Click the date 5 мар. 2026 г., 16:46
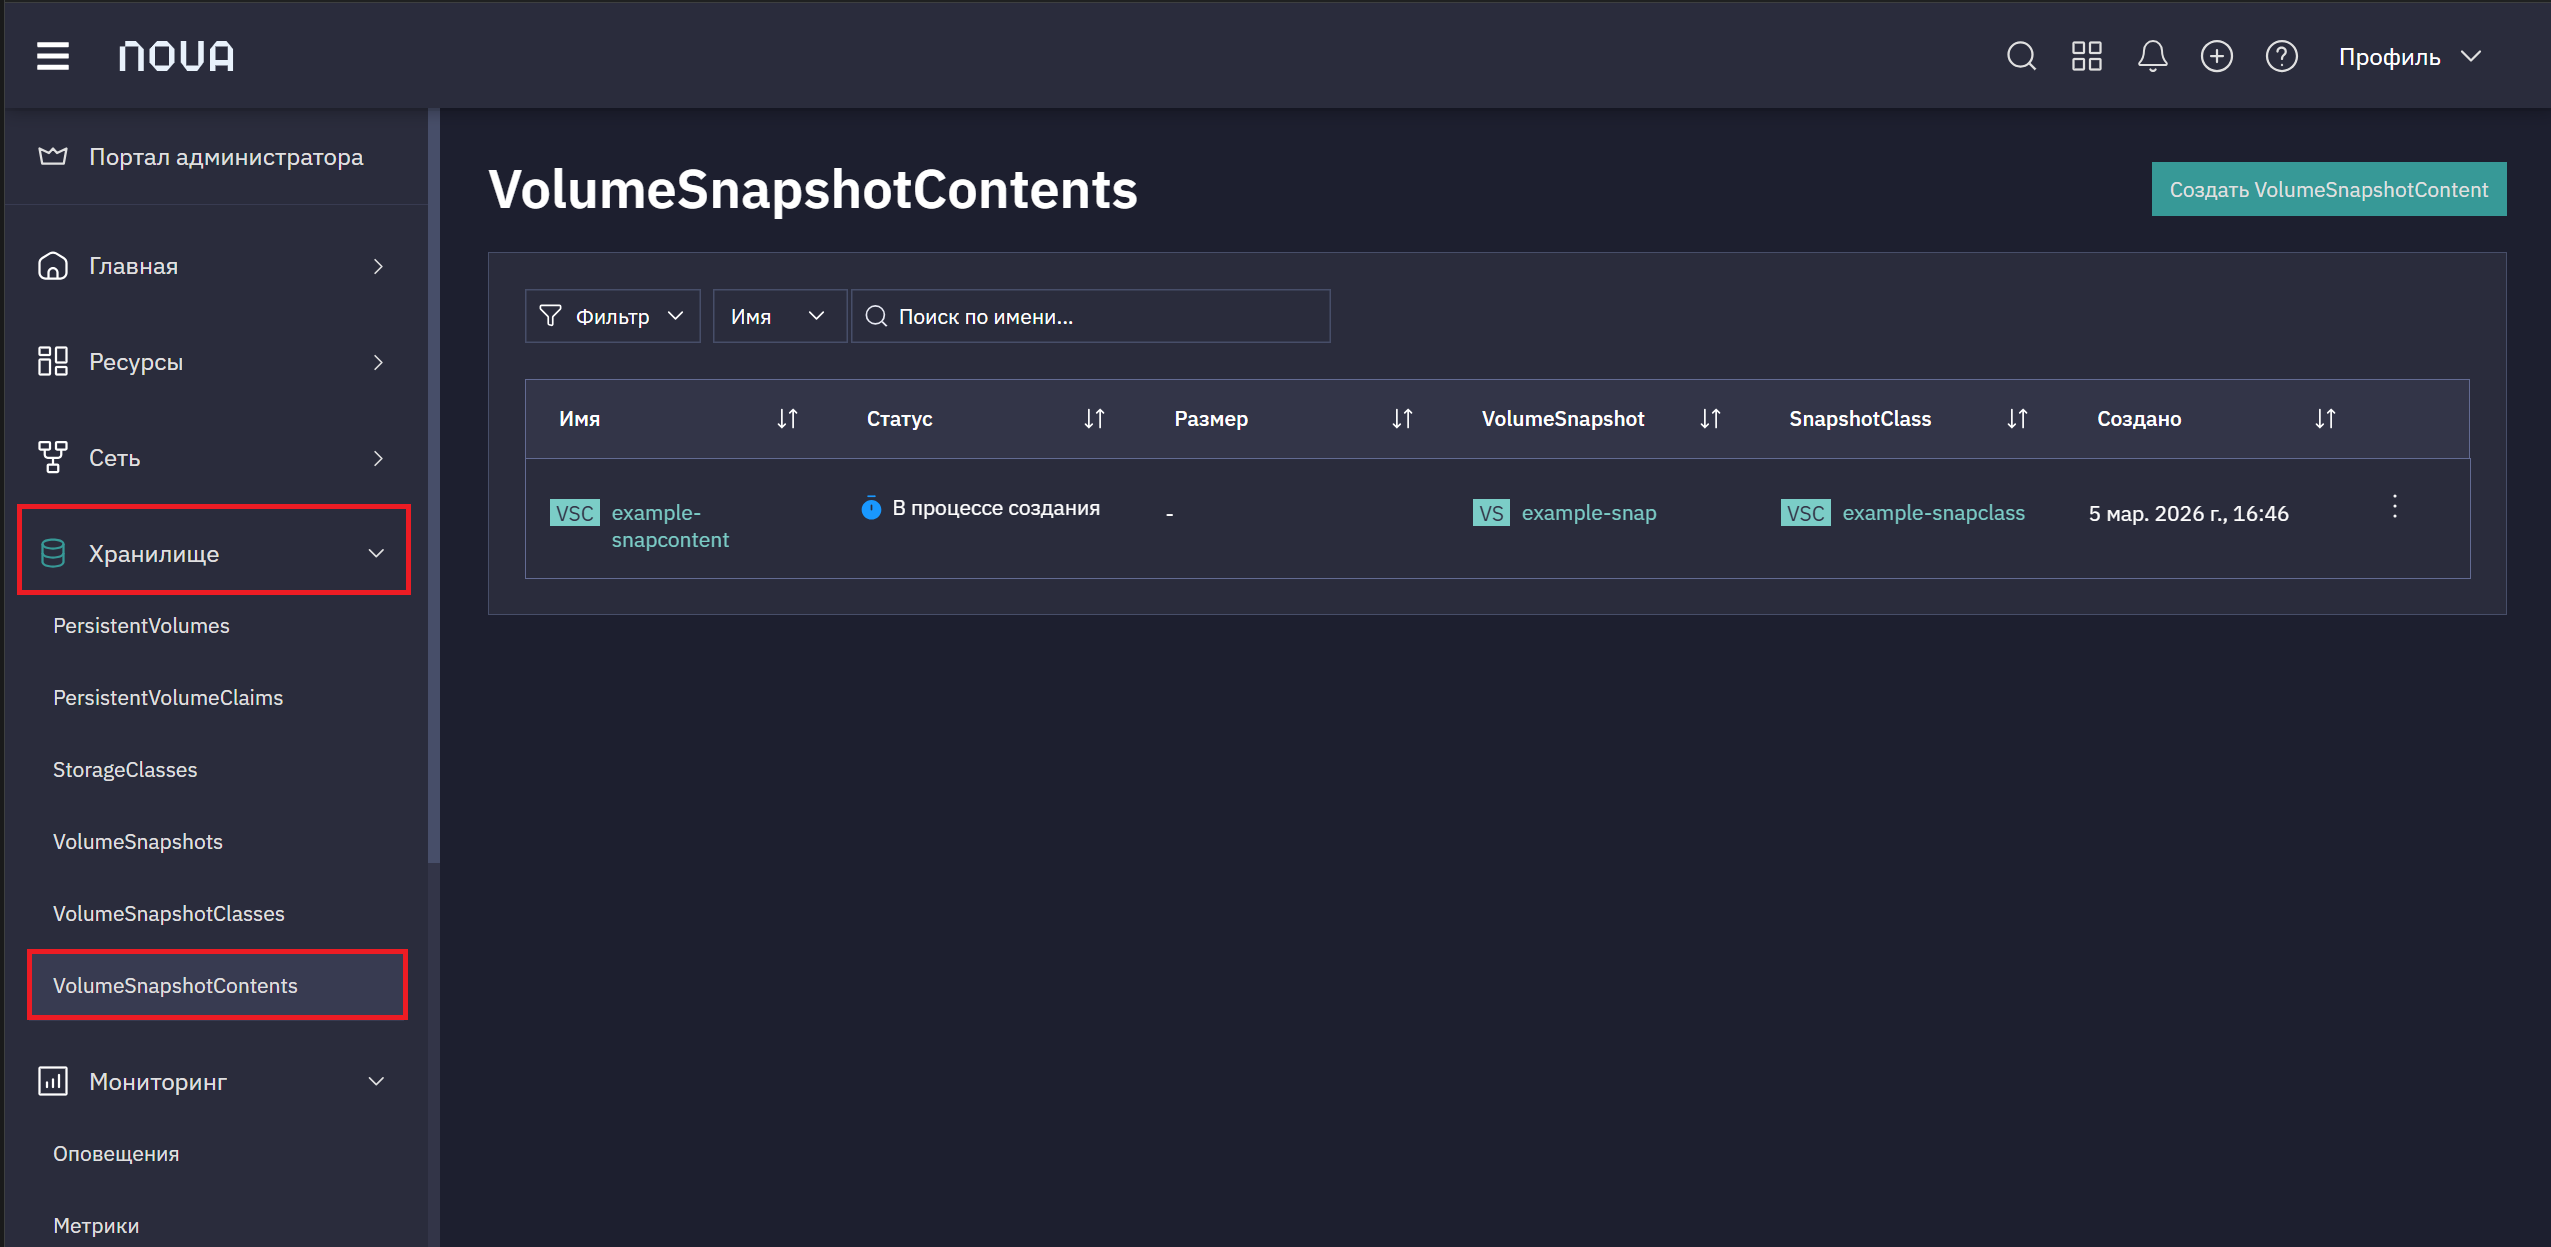Viewport: 2551px width, 1247px height. click(2188, 514)
